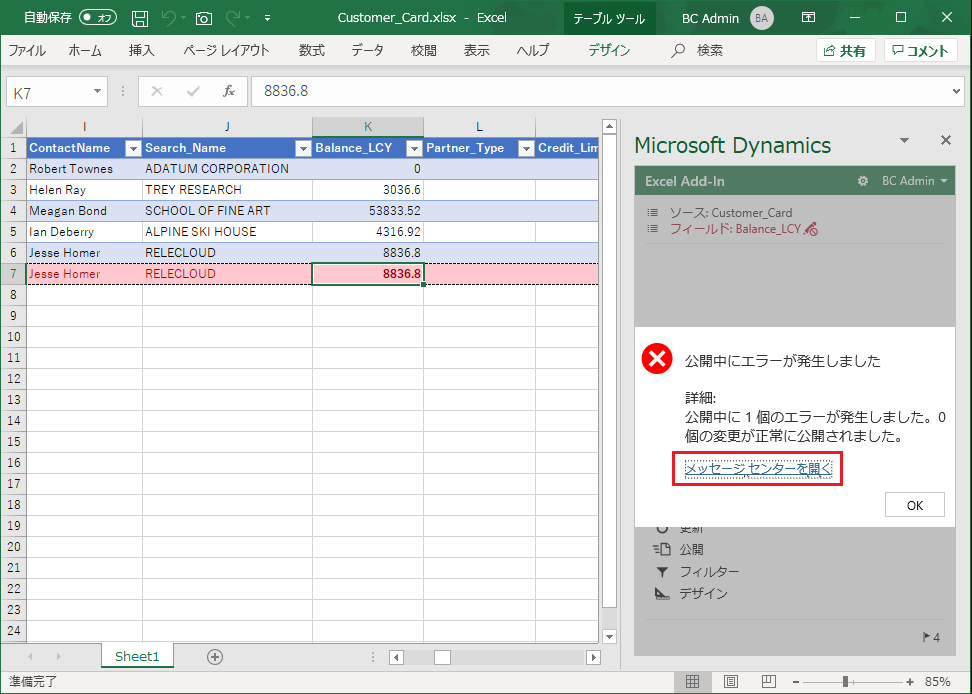Click the 公開 publish icon
The width and height of the screenshot is (972, 694).
click(x=662, y=549)
